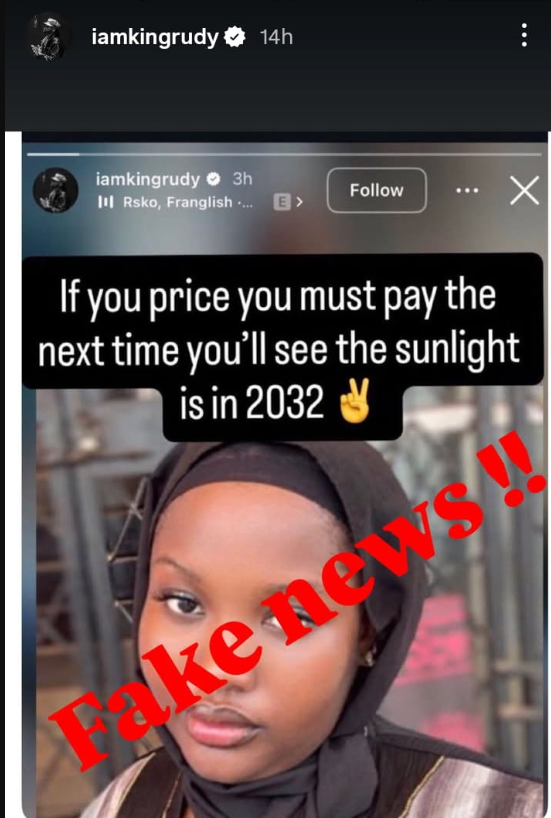
Task: Expand the music details chevron arrow
Action: (x=299, y=202)
